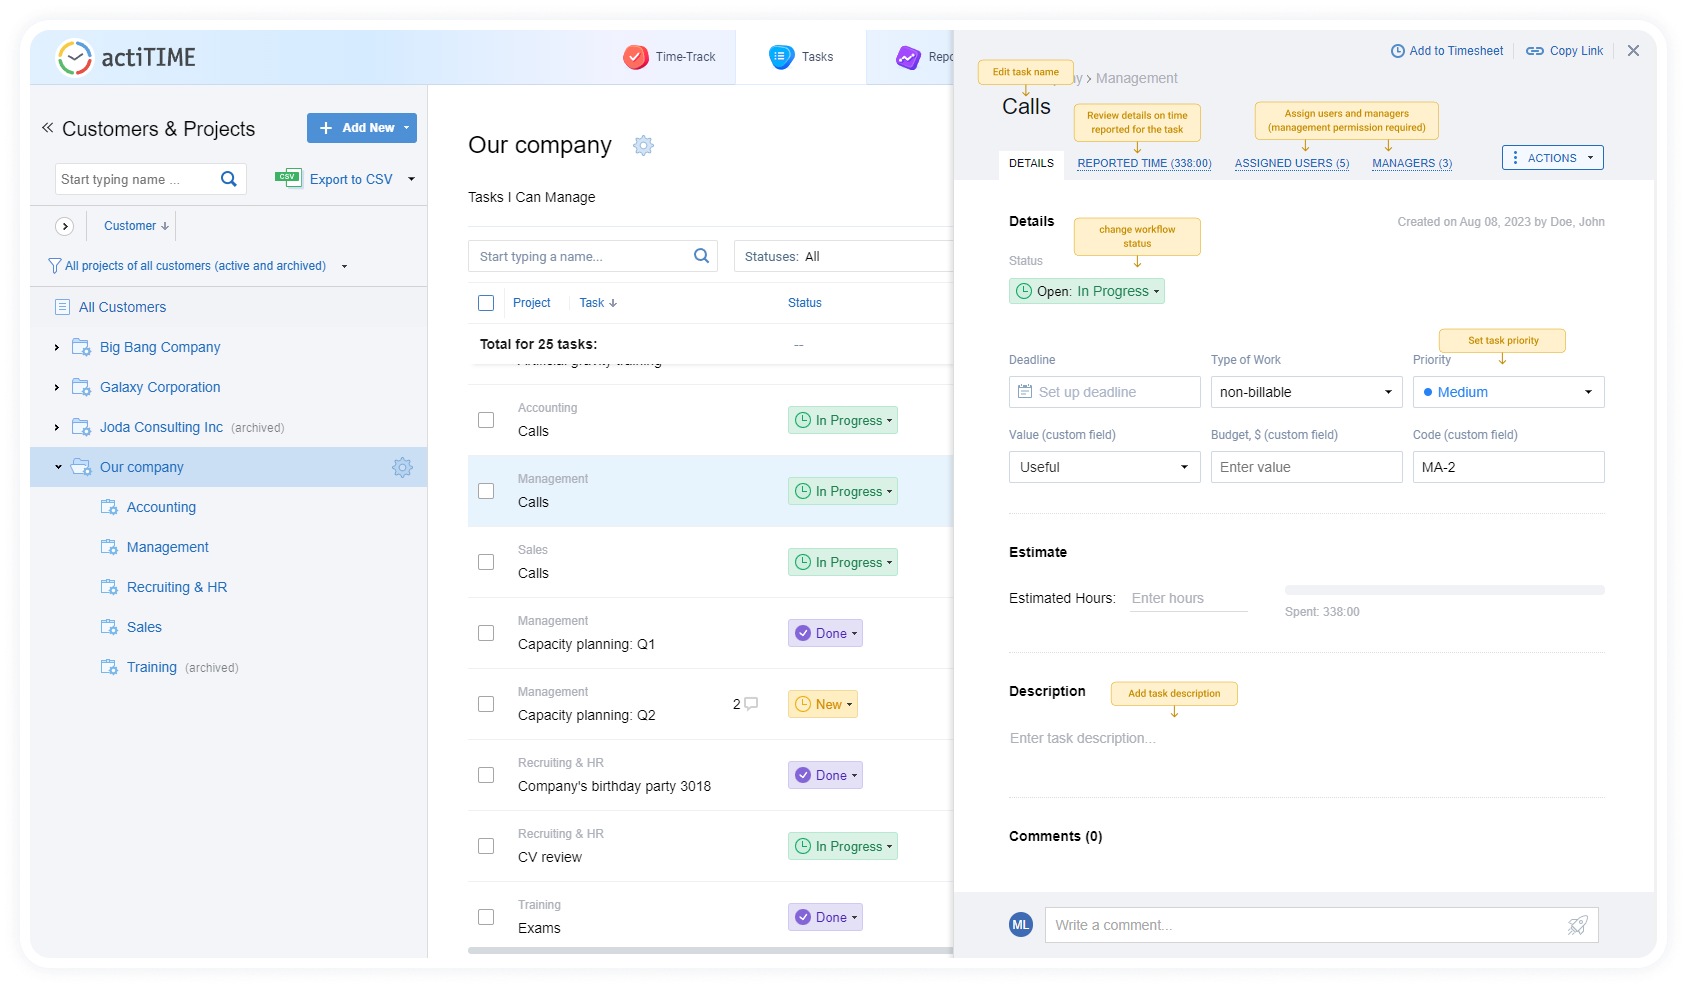
Task: Click the Management breadcrumb link
Action: [x=1137, y=78]
